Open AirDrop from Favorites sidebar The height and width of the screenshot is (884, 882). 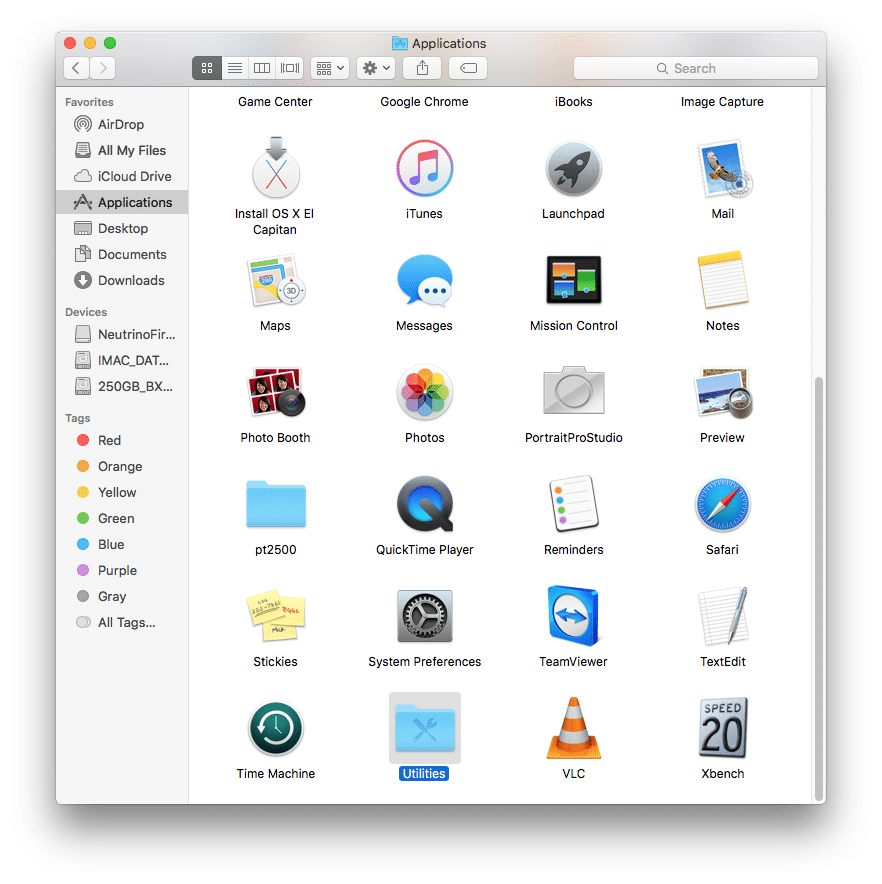(x=120, y=124)
